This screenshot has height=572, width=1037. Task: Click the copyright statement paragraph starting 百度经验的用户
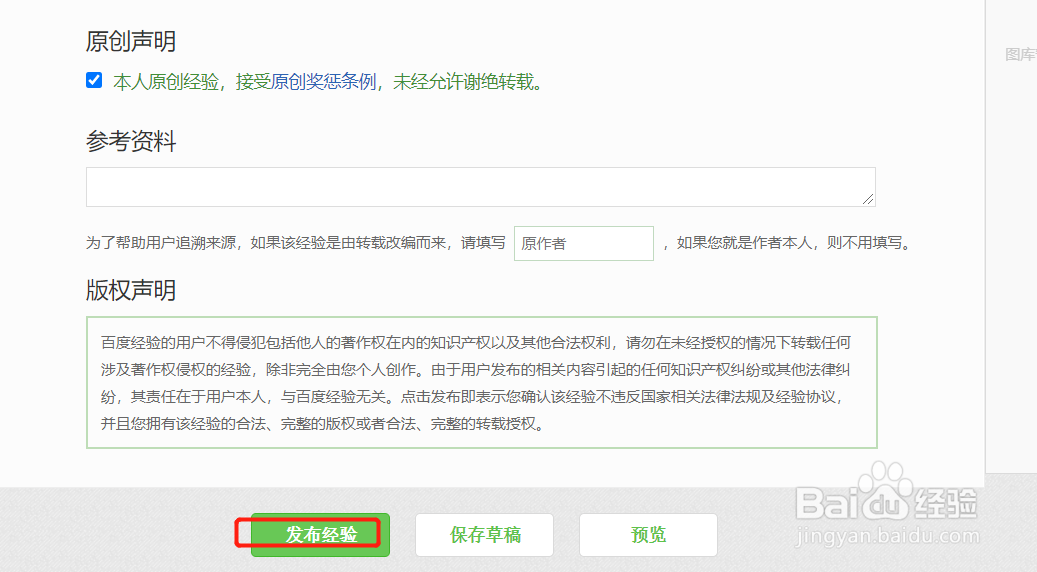476,383
